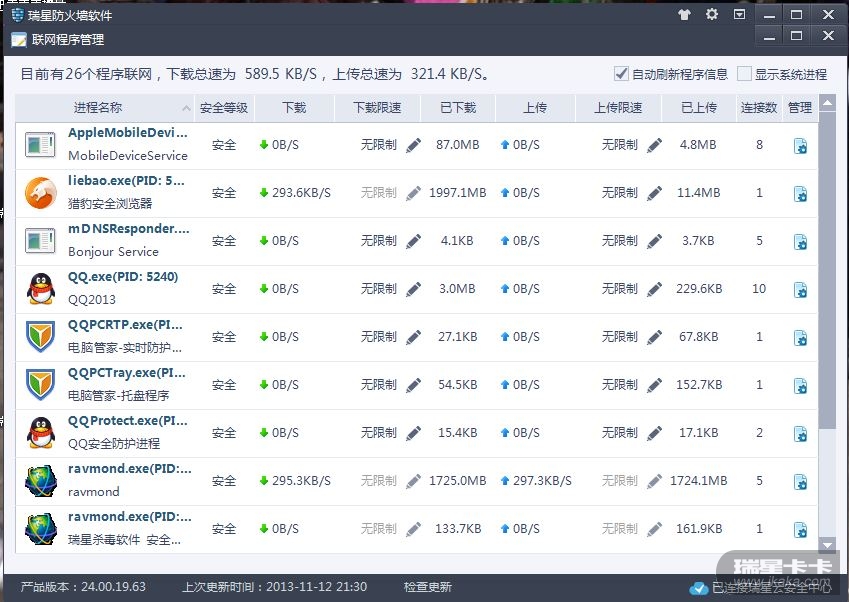The width and height of the screenshot is (849, 602).
Task: Select mDNSResponder process name
Action: (129, 228)
